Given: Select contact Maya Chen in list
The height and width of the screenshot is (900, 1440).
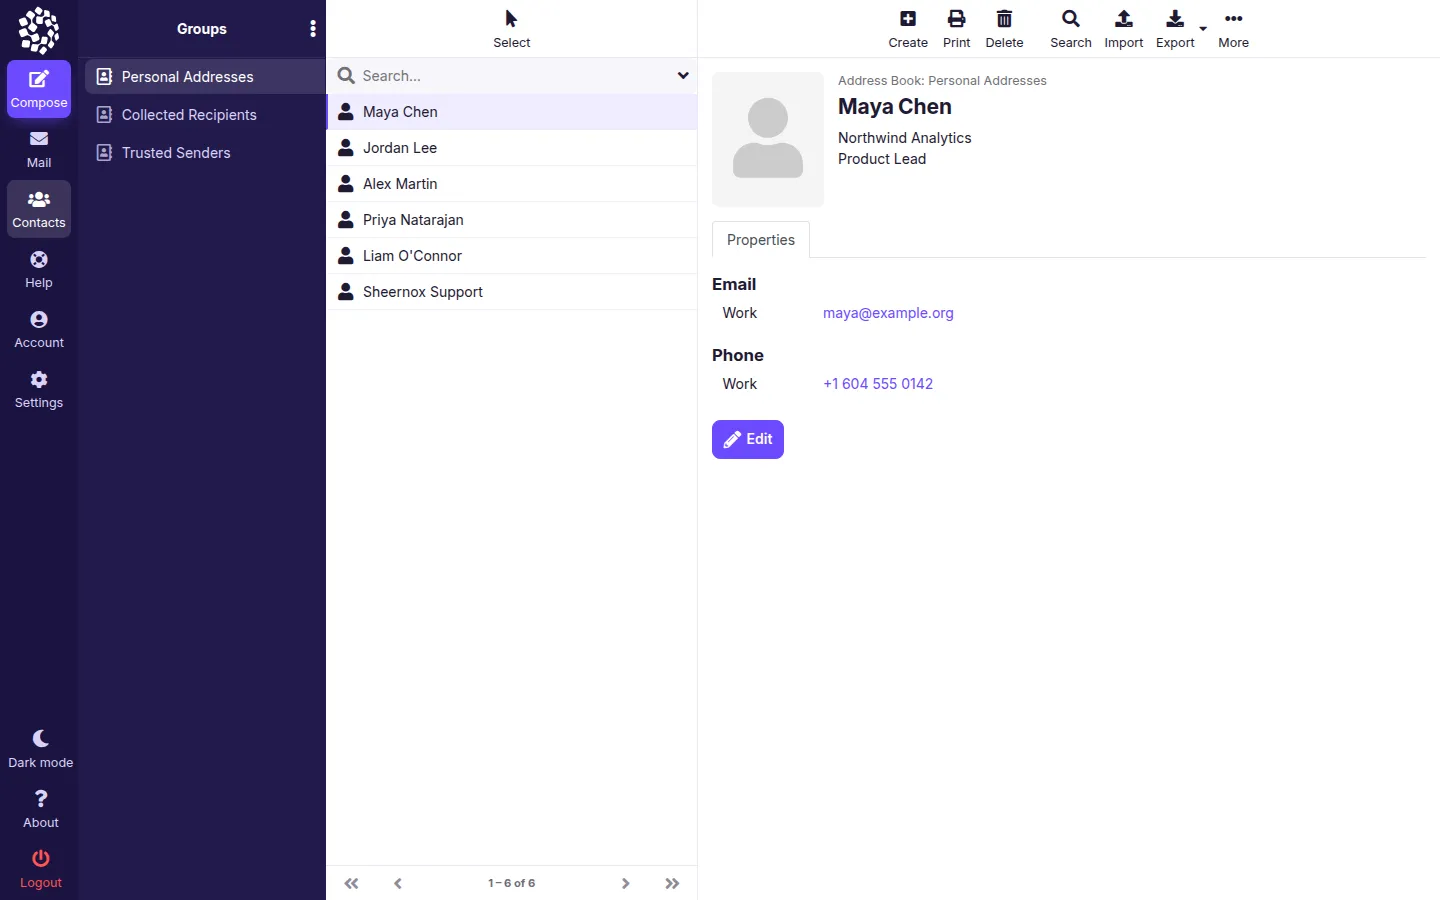Looking at the screenshot, I should [512, 112].
